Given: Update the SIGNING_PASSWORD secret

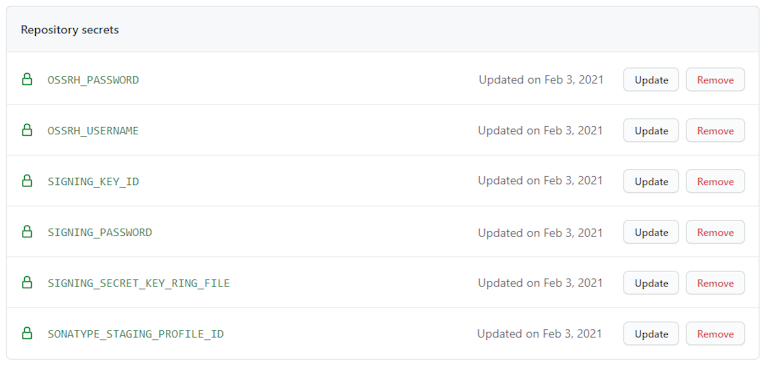Looking at the screenshot, I should pyautogui.click(x=651, y=232).
